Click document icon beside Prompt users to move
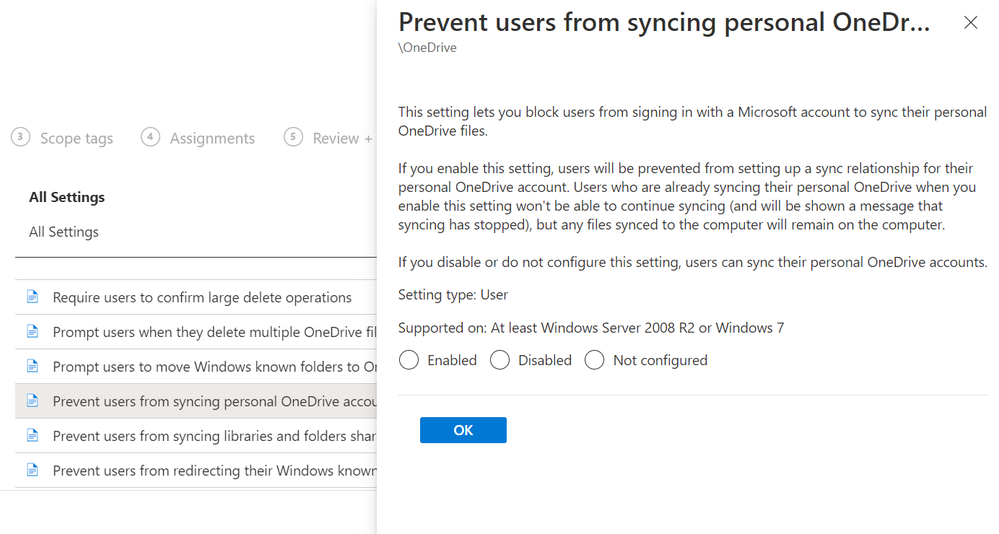The height and width of the screenshot is (534, 999). point(33,367)
